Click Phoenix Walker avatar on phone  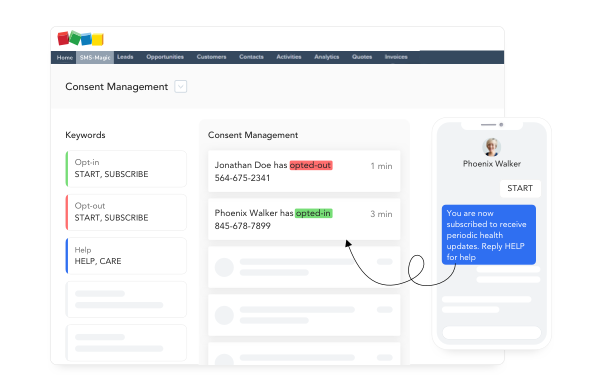coord(492,147)
